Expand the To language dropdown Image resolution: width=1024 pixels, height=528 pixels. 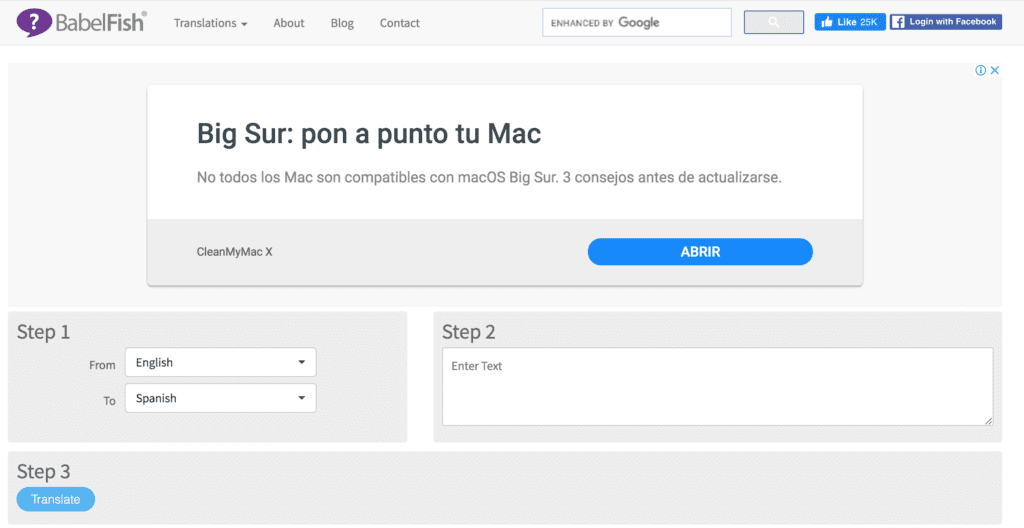pyautogui.click(x=221, y=398)
